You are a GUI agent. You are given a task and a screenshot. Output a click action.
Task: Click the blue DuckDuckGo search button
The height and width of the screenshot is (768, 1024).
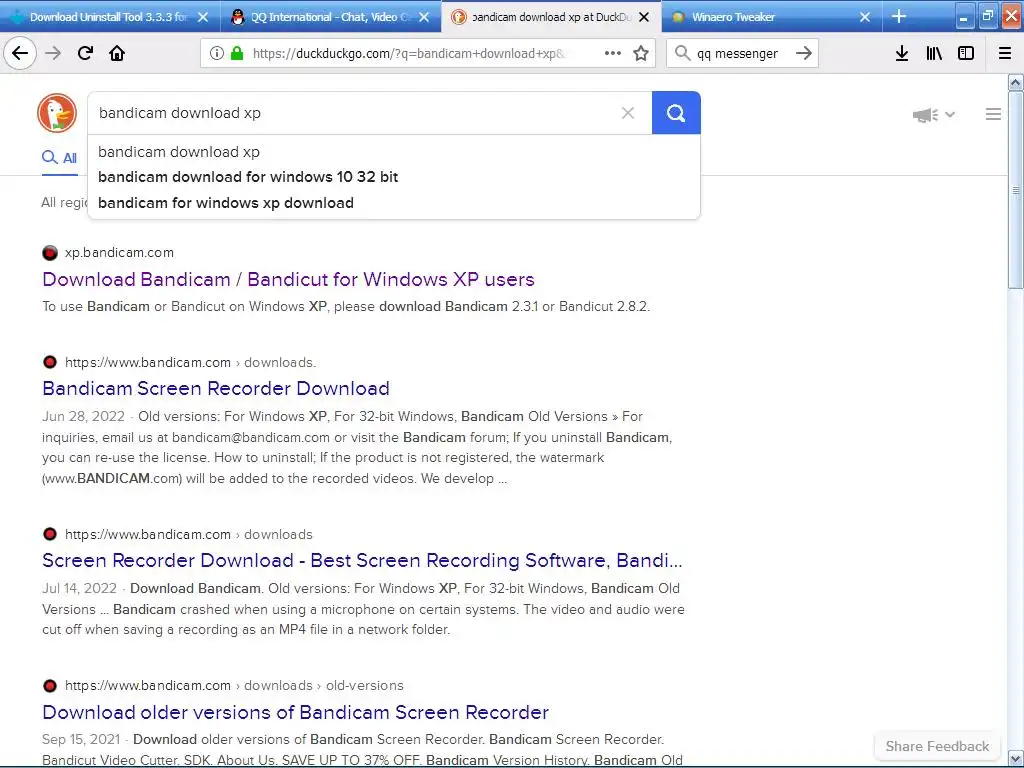click(676, 113)
